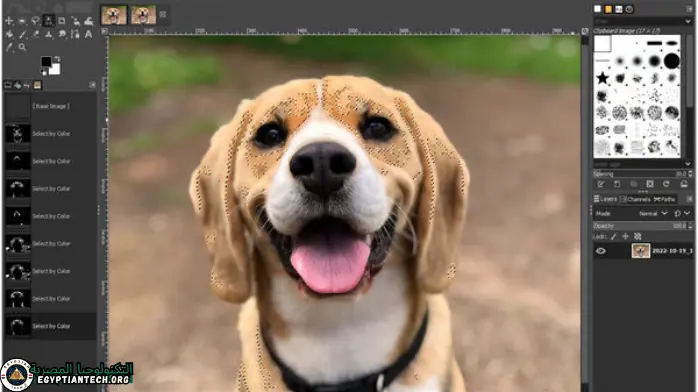698x392 pixels.
Task: Select the Smudge tool
Action: click(x=62, y=34)
